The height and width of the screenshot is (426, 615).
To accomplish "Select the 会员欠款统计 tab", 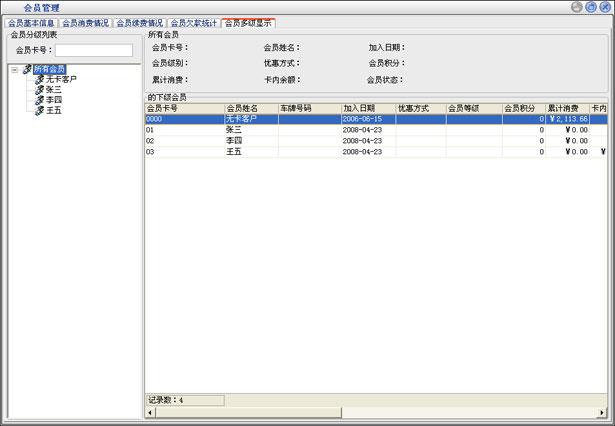I will 194,22.
